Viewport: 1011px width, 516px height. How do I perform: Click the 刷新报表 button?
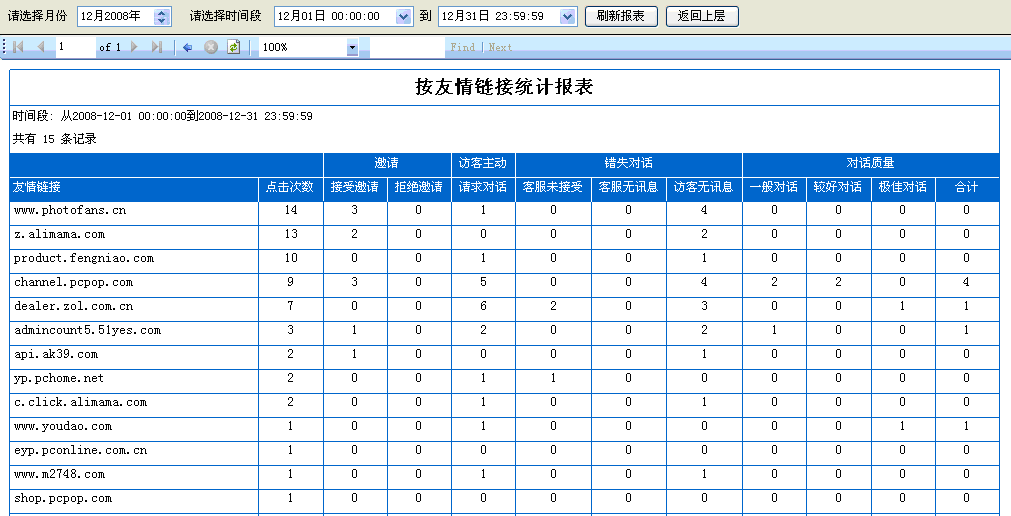621,16
